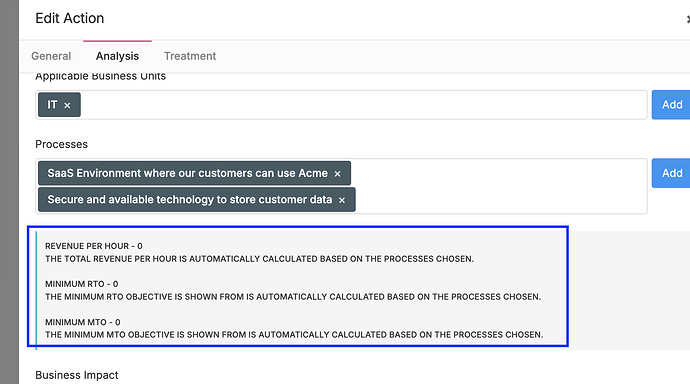This screenshot has height=384, width=690.
Task: Open the Treatment tab
Action: (190, 56)
